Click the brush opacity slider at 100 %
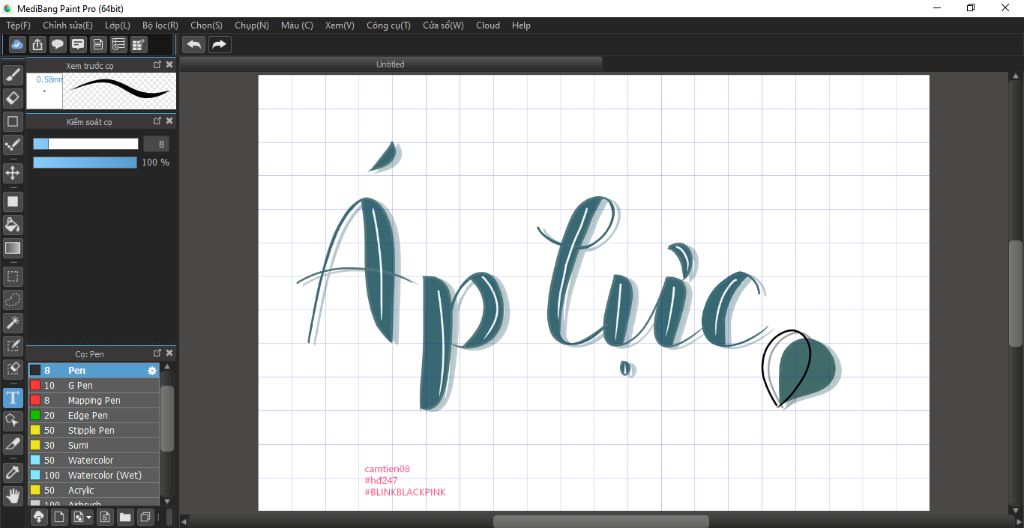Viewport: 1024px width, 528px height. (x=85, y=162)
